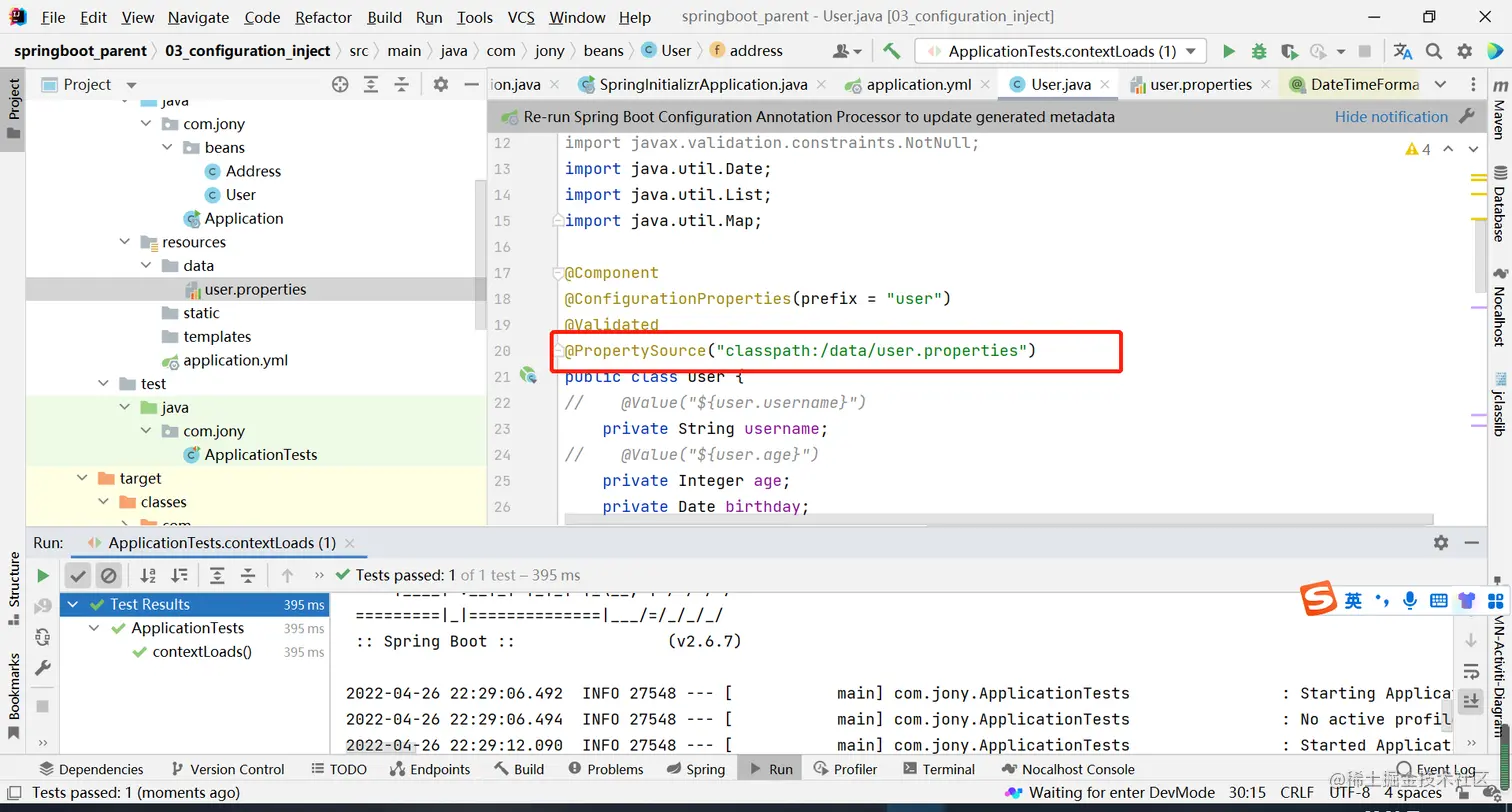Open the Problems tool window
This screenshot has height=812, width=1512.
605,769
